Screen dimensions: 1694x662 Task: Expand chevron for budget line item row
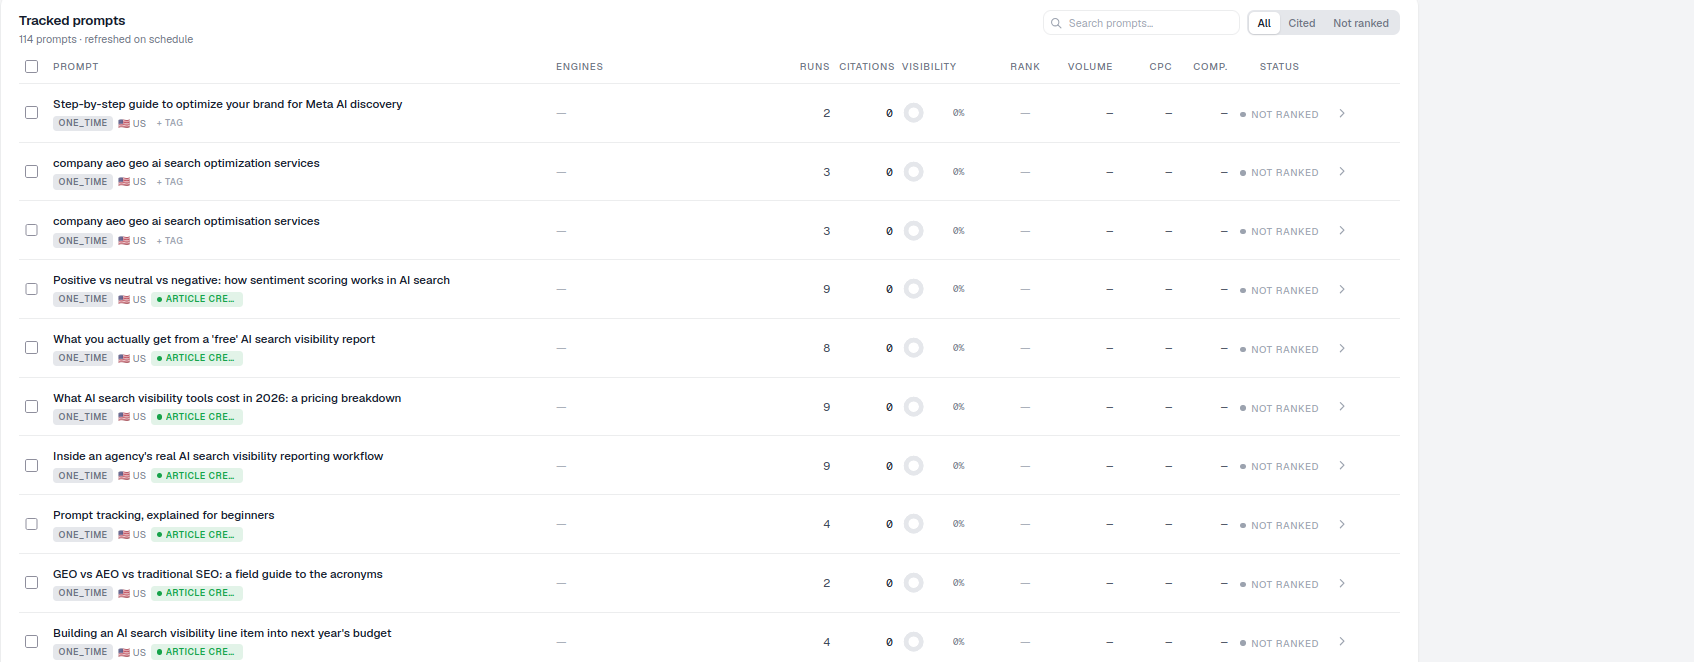[x=1342, y=642]
